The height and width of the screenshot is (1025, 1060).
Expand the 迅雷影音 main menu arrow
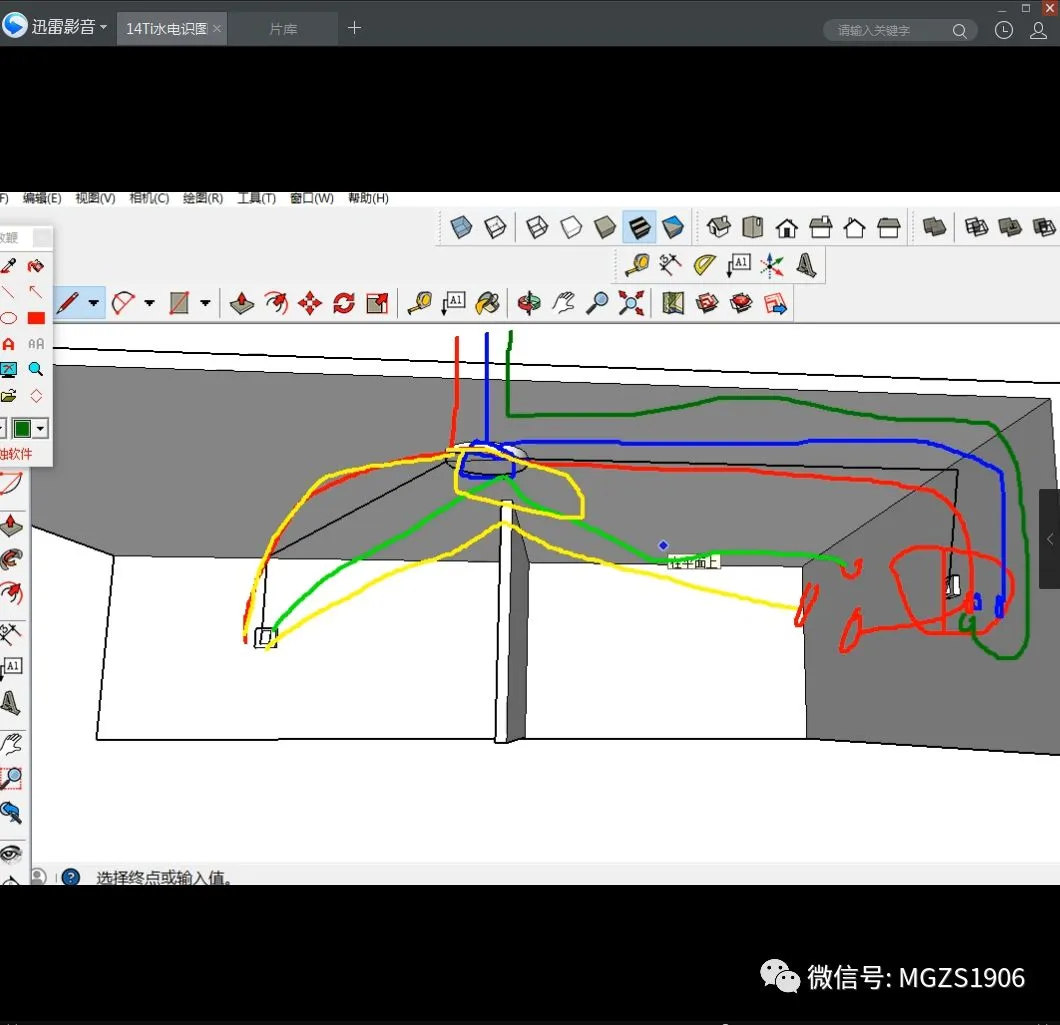click(x=103, y=27)
